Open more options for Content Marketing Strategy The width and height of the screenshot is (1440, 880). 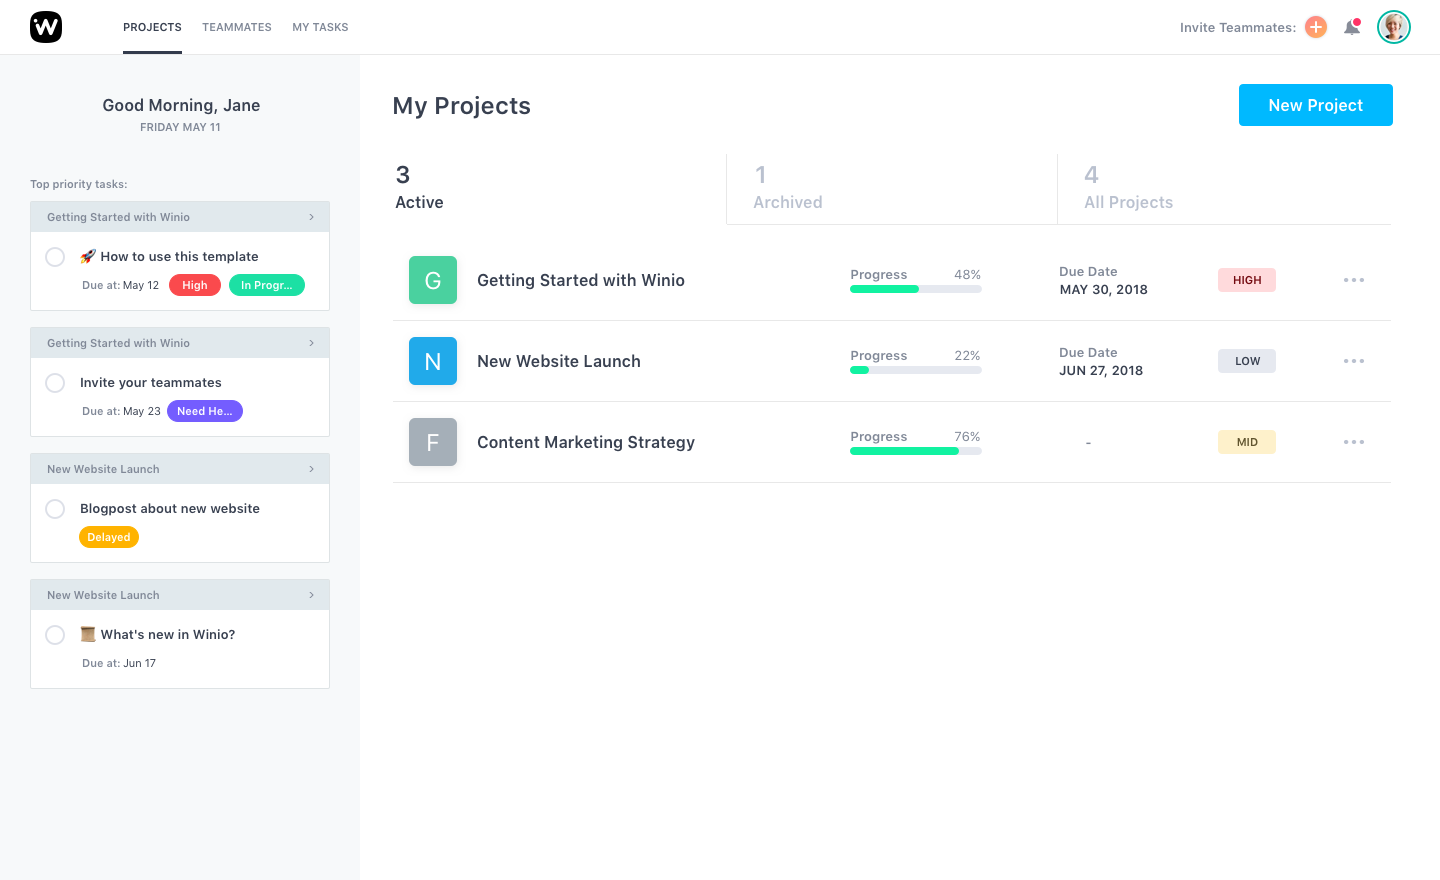pyautogui.click(x=1354, y=442)
